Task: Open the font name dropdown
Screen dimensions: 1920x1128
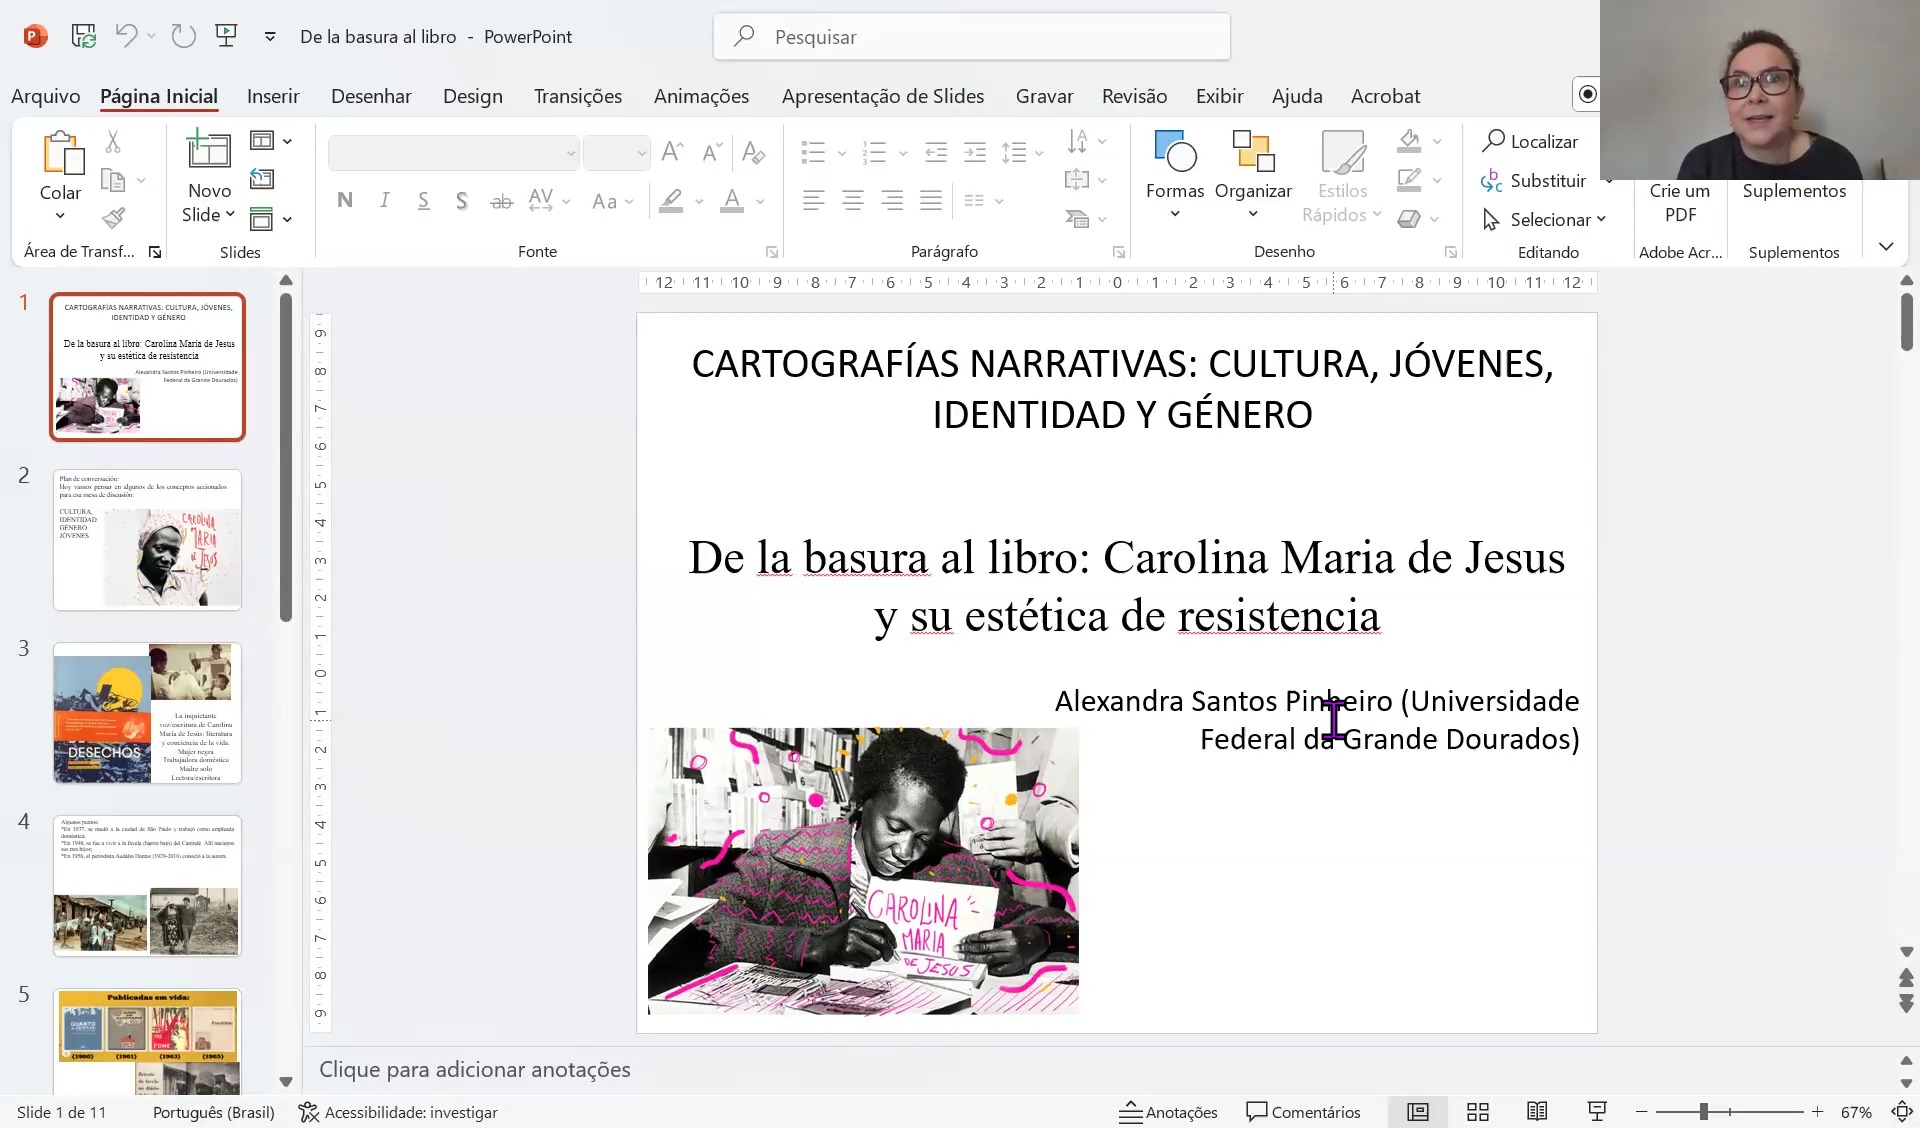Action: (568, 152)
